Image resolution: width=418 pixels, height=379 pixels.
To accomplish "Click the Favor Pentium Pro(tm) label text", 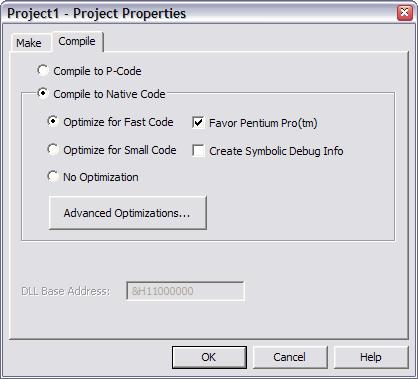I will [263, 123].
